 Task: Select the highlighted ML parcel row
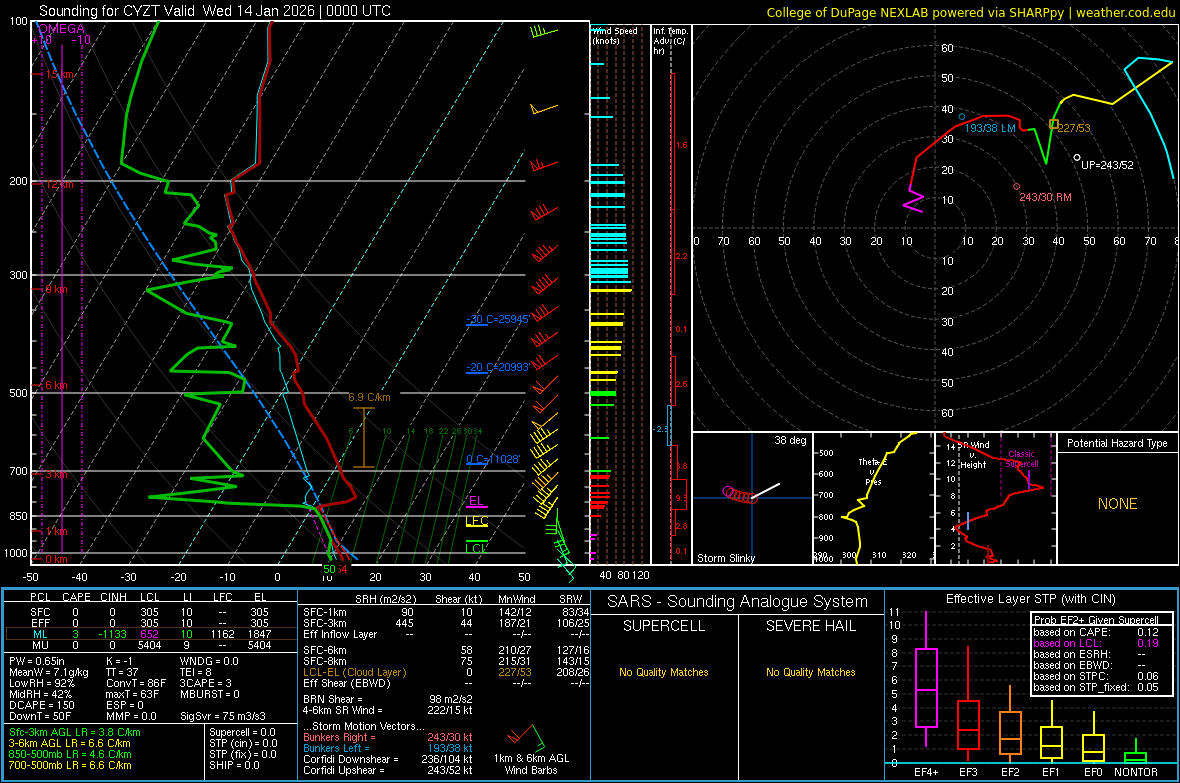click(150, 634)
